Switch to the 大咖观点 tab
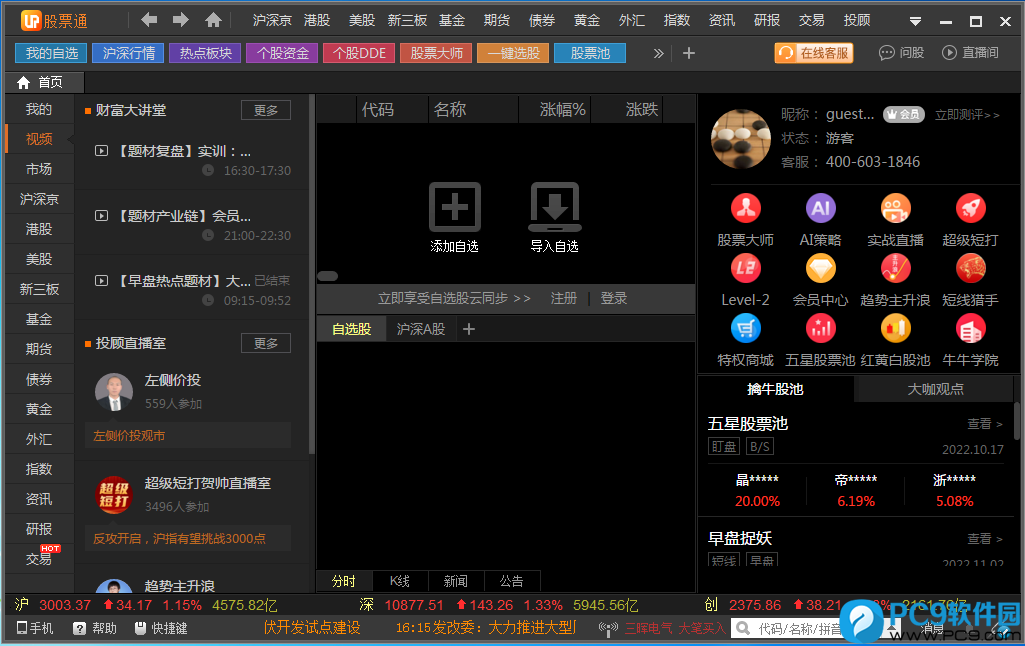The width and height of the screenshot is (1025, 646). point(935,390)
